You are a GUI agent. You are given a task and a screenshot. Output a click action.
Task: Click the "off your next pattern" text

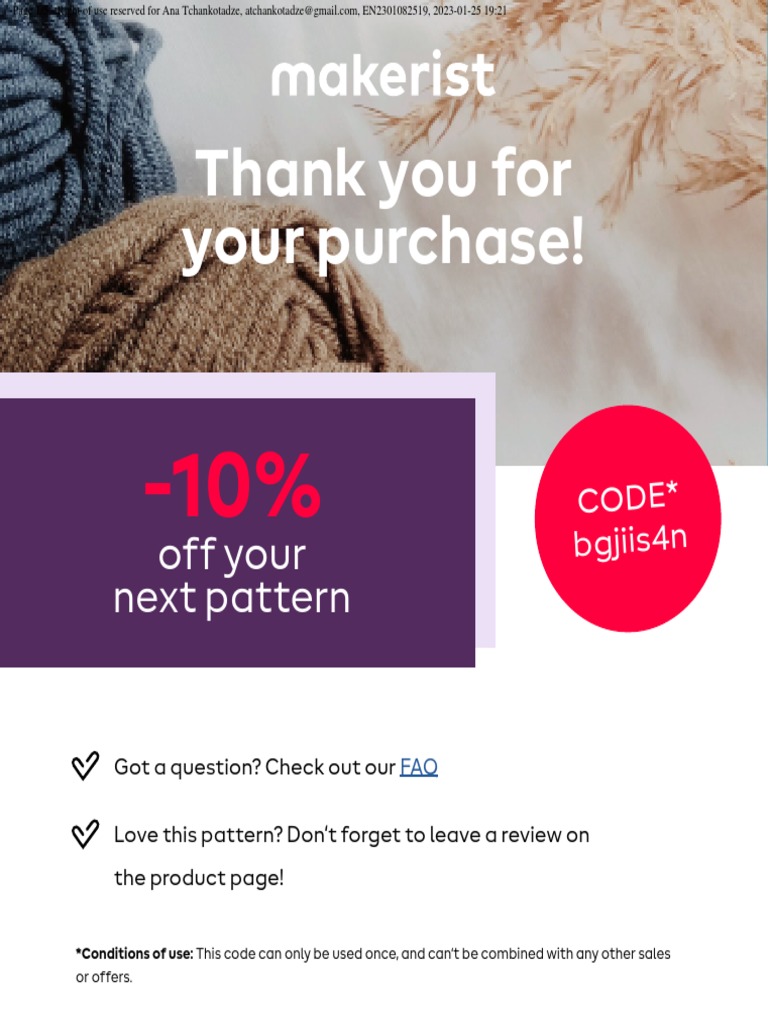pyautogui.click(x=232, y=577)
